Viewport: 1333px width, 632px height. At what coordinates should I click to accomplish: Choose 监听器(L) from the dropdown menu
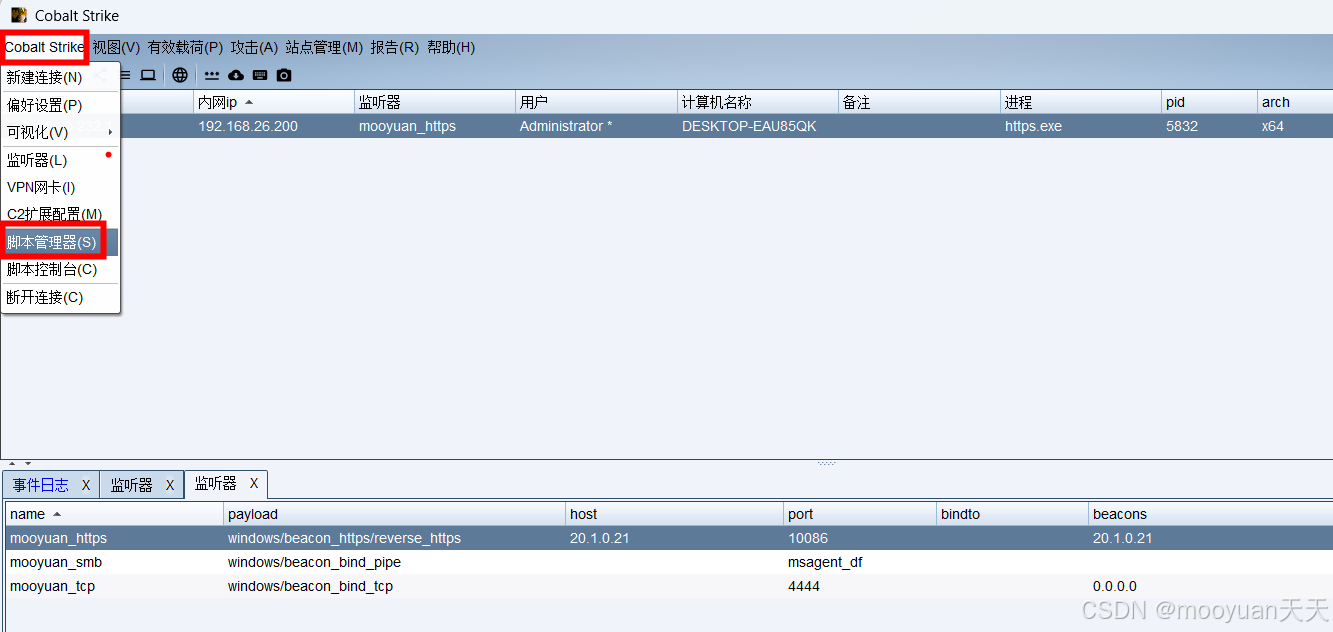coord(60,160)
